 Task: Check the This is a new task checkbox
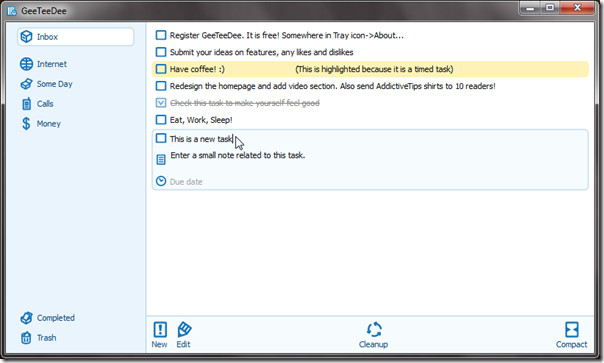pyautogui.click(x=161, y=138)
